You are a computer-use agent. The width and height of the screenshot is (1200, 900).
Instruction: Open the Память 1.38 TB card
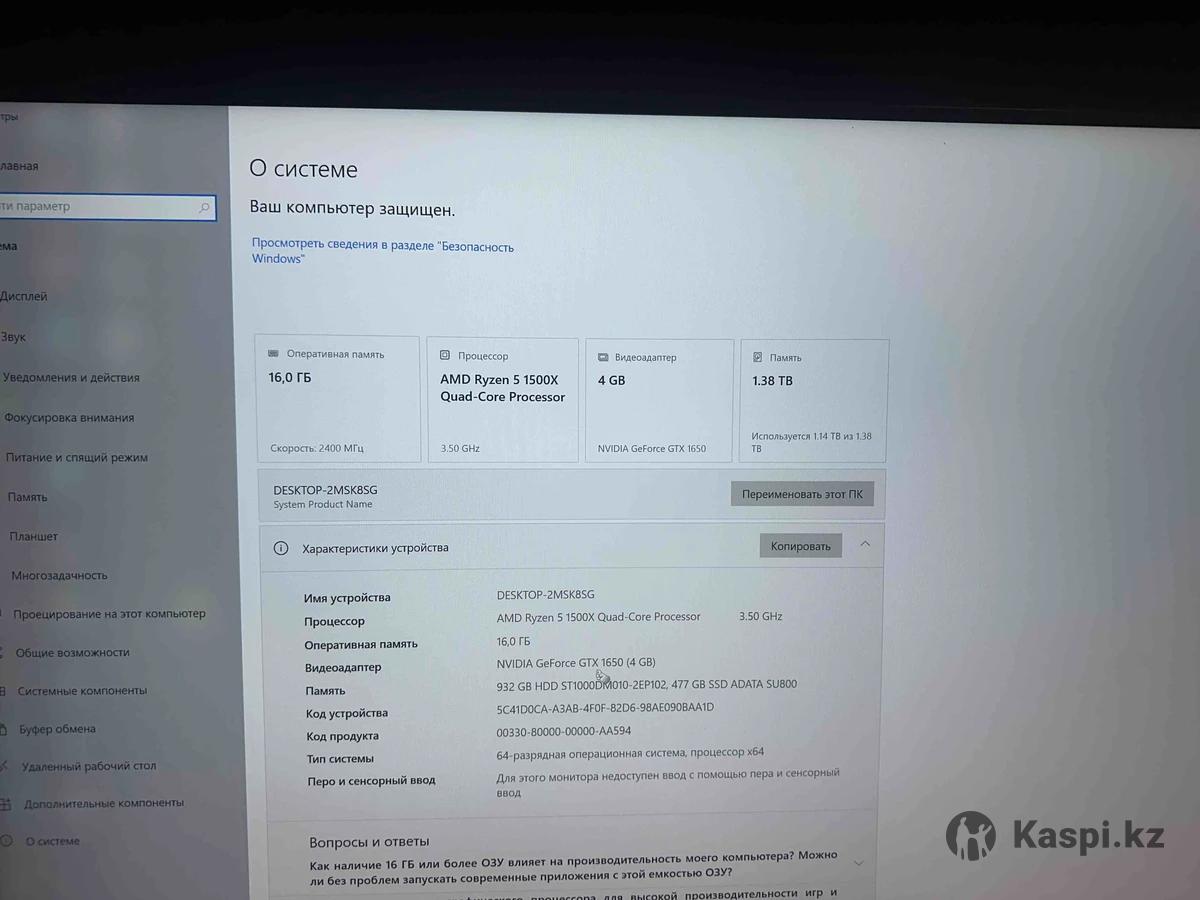click(x=814, y=401)
